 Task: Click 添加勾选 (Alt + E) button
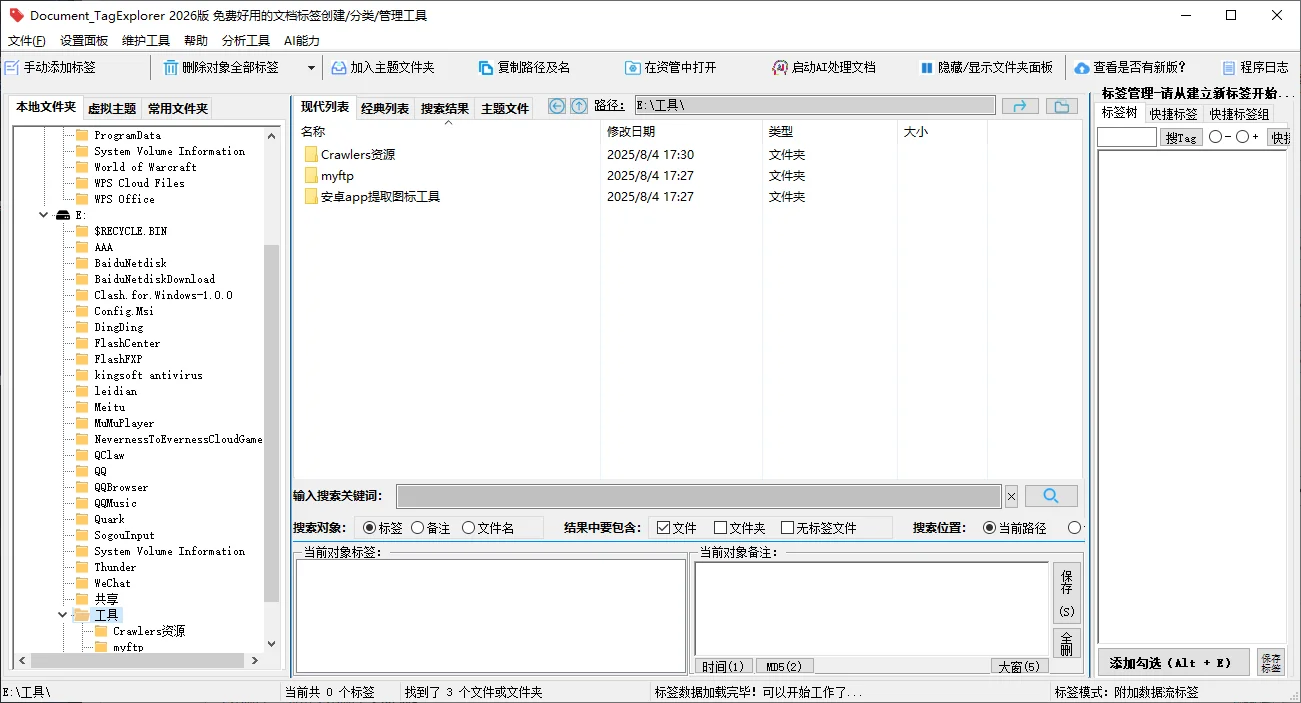click(x=1173, y=663)
